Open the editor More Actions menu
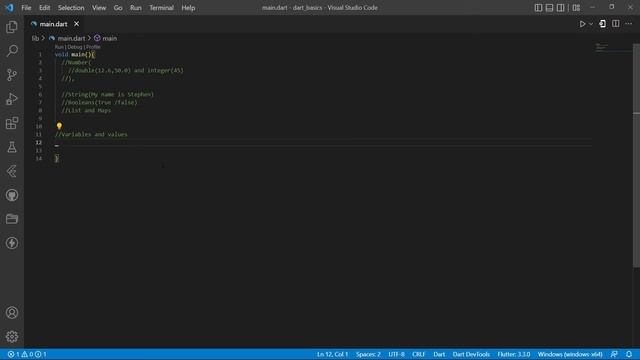 [x=629, y=24]
